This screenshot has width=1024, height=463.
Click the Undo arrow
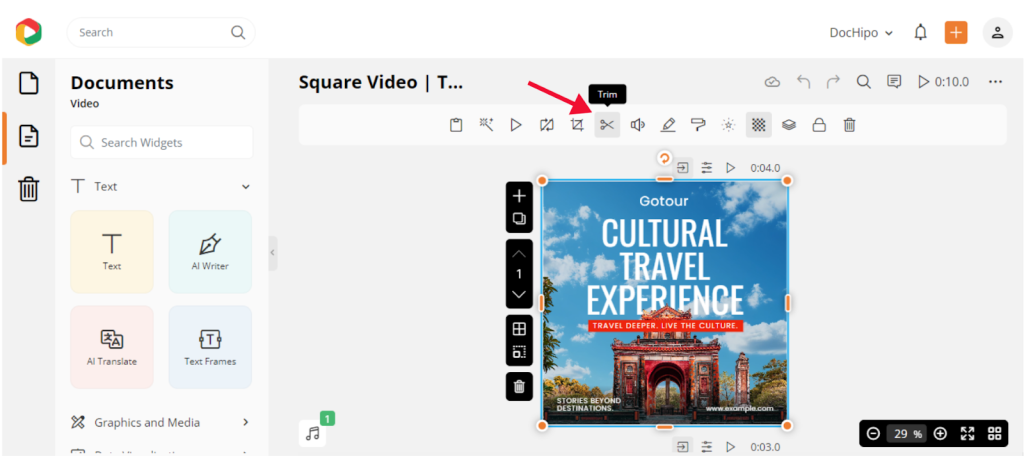[803, 82]
